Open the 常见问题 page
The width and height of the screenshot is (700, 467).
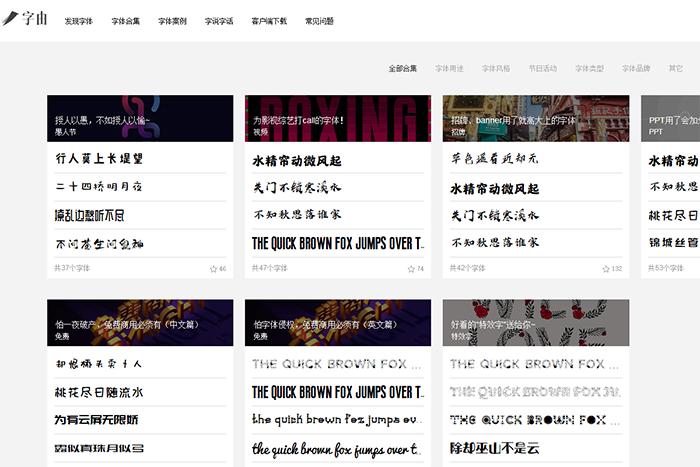click(x=319, y=21)
